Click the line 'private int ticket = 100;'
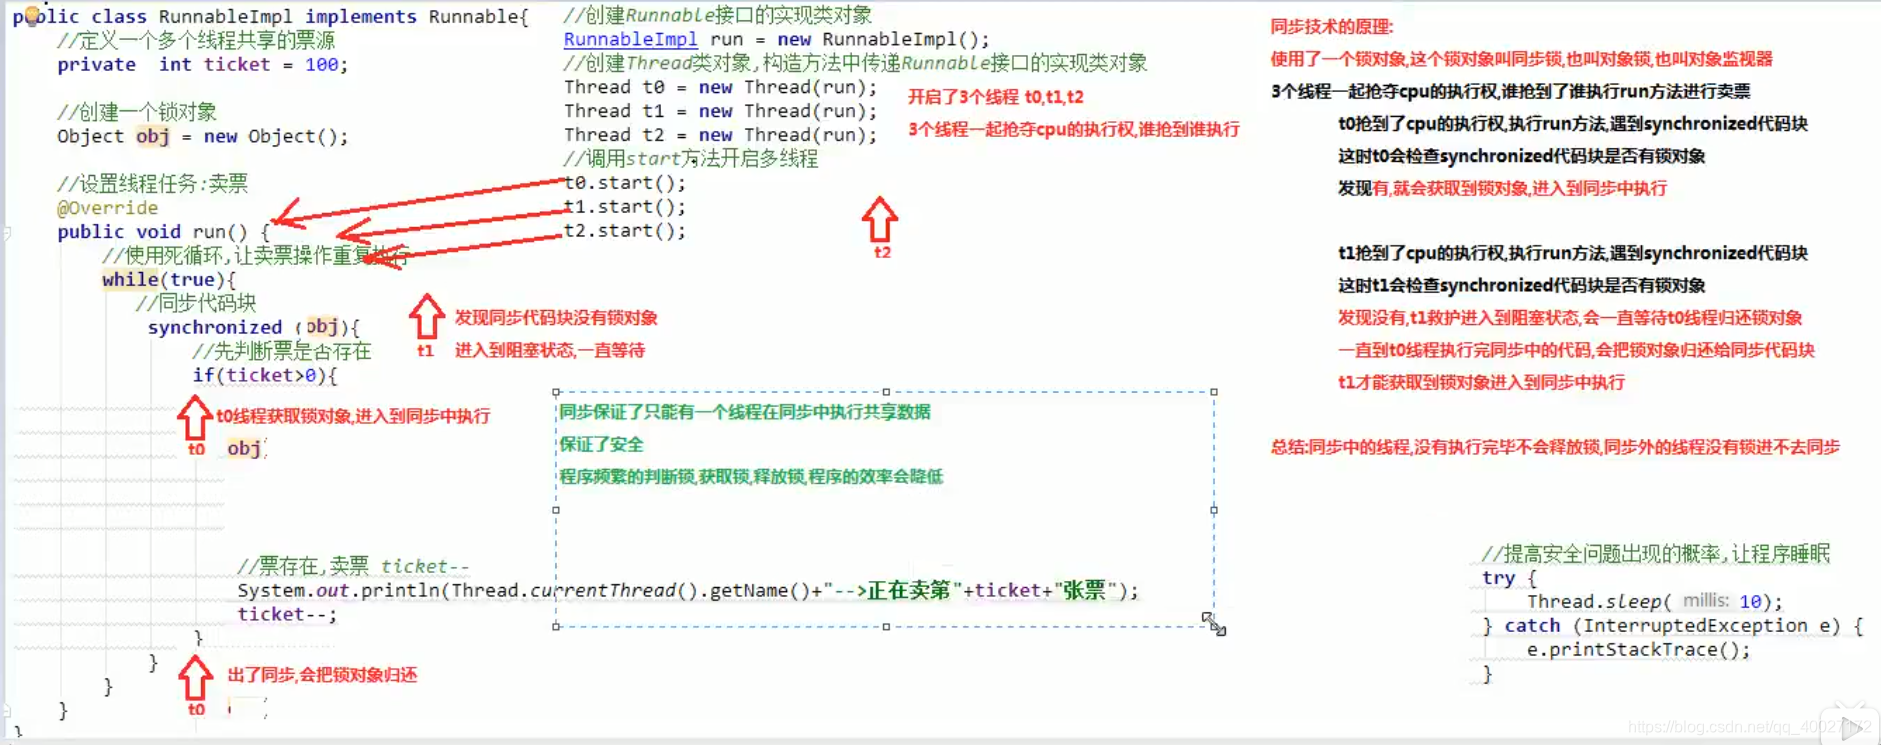Viewport: 1881px width, 745px height. tap(202, 64)
